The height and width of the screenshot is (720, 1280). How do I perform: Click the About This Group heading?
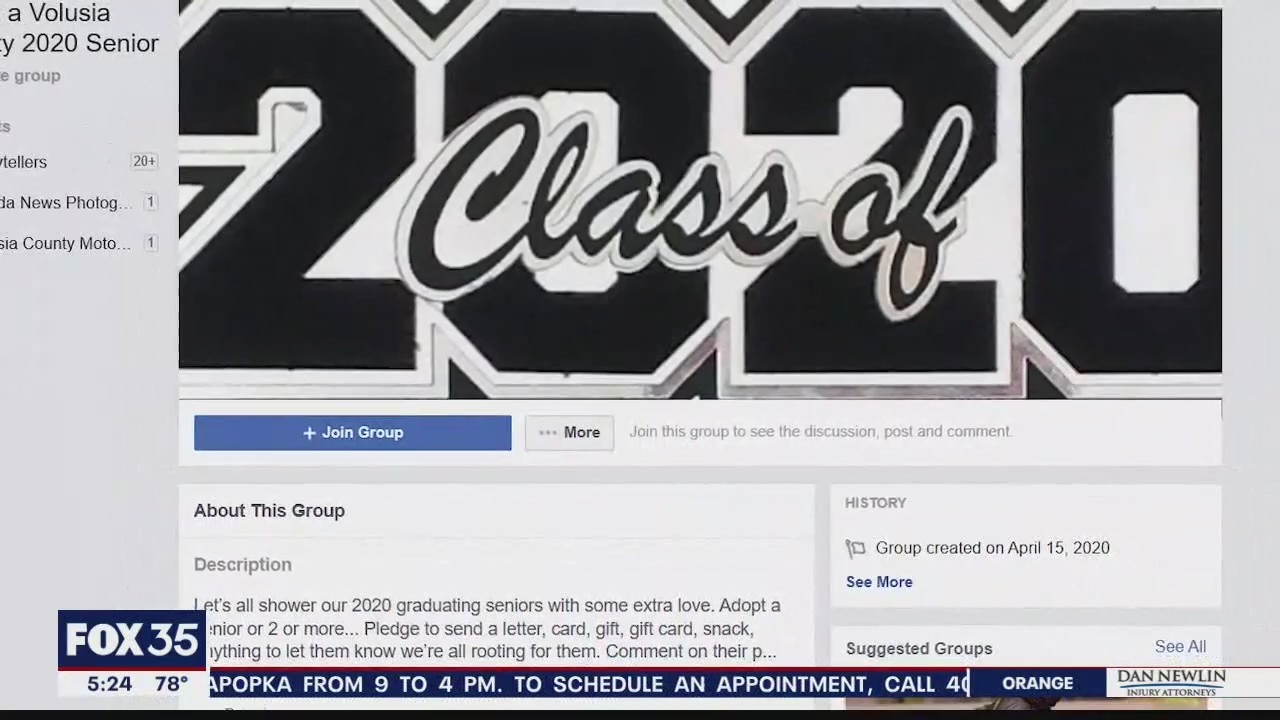pos(269,511)
